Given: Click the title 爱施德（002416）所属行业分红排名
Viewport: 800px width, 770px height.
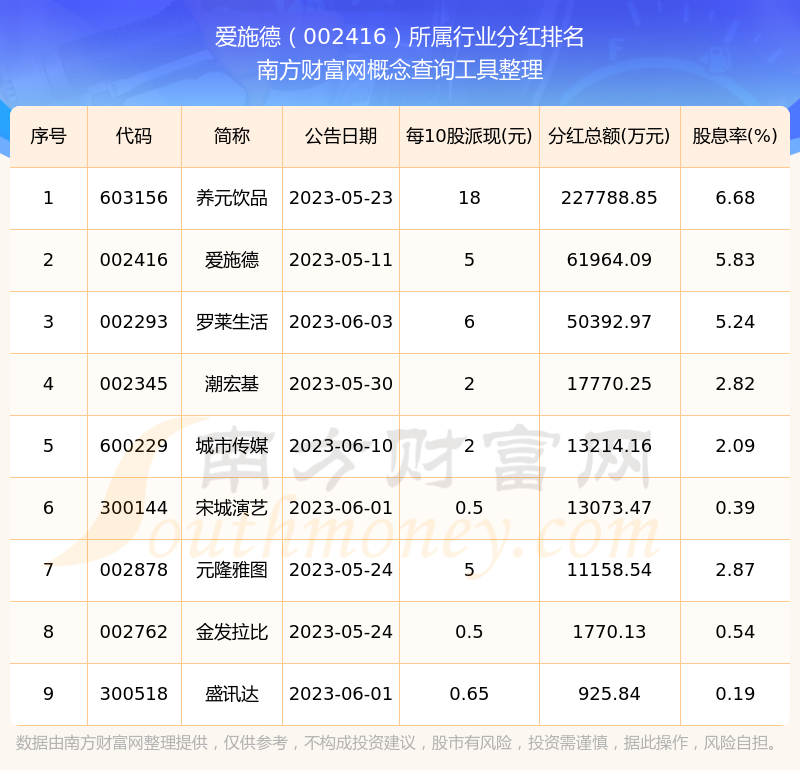Looking at the screenshot, I should [x=400, y=38].
